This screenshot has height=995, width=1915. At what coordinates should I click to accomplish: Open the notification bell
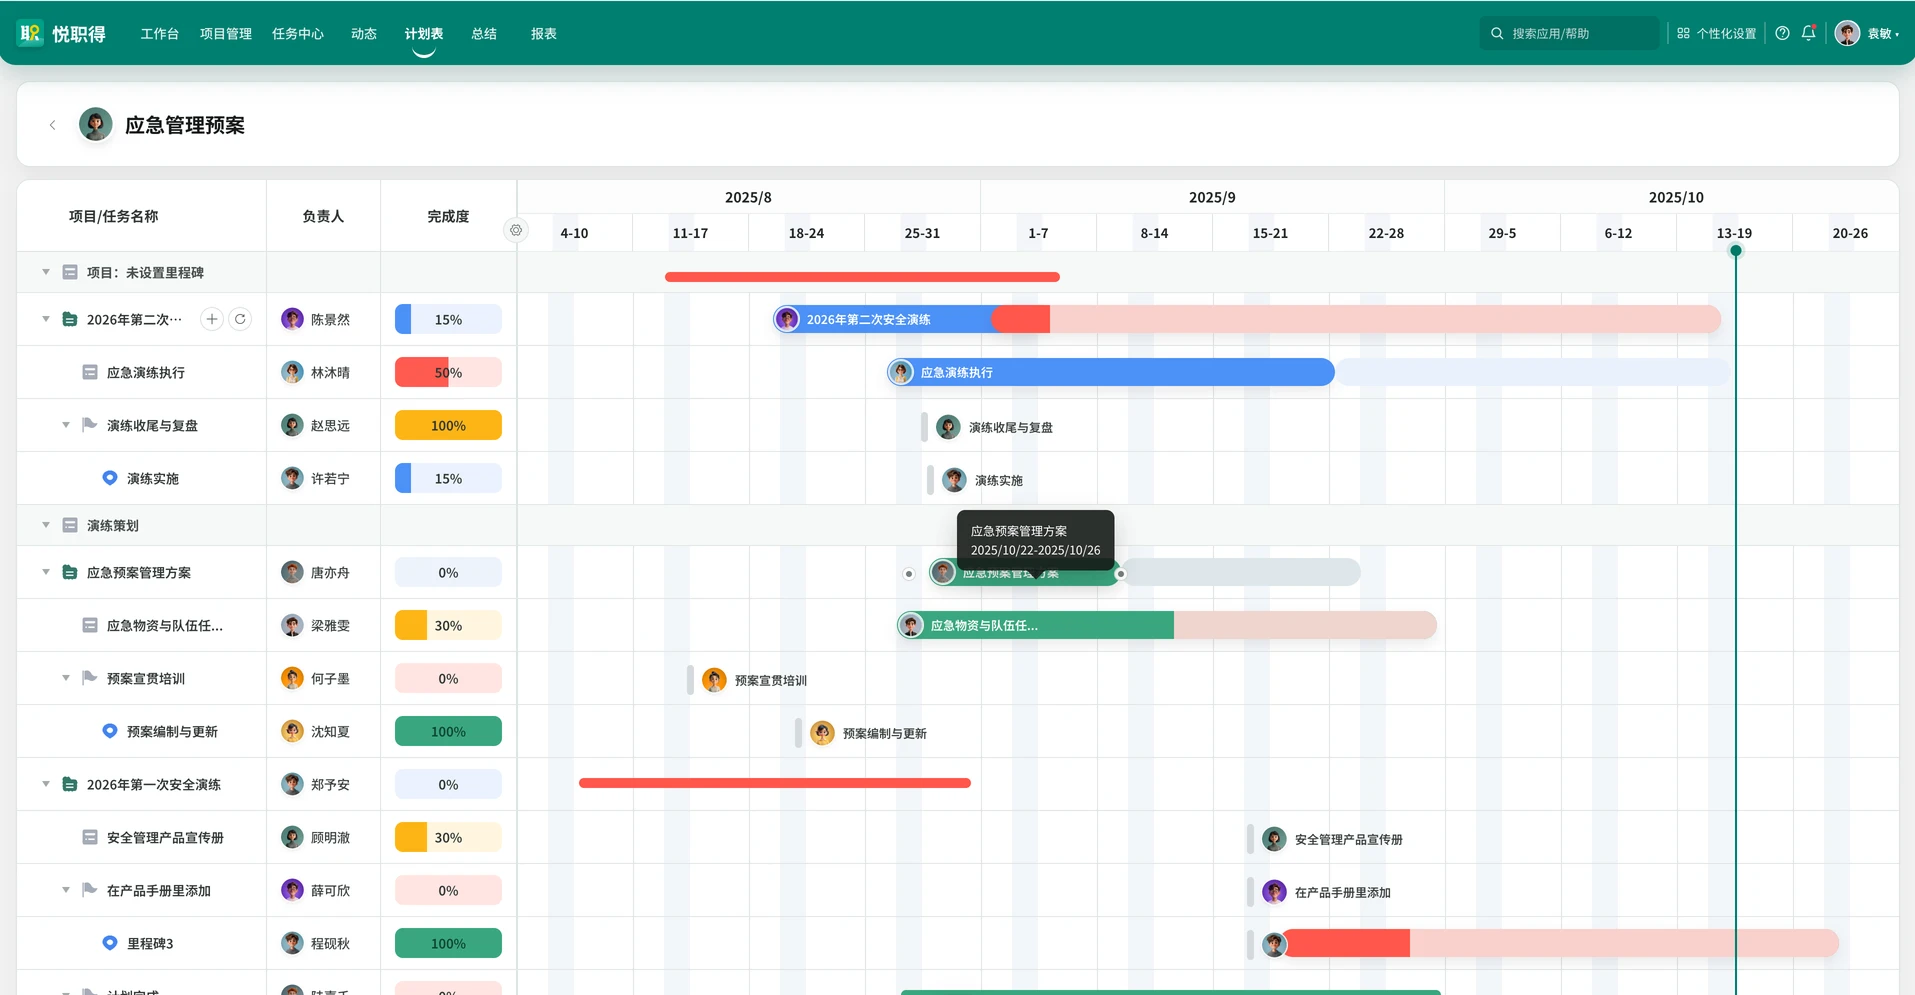[x=1808, y=33]
